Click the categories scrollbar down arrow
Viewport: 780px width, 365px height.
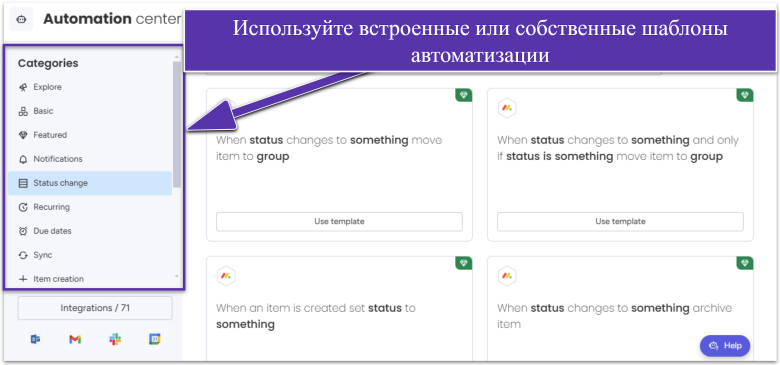pyautogui.click(x=177, y=276)
